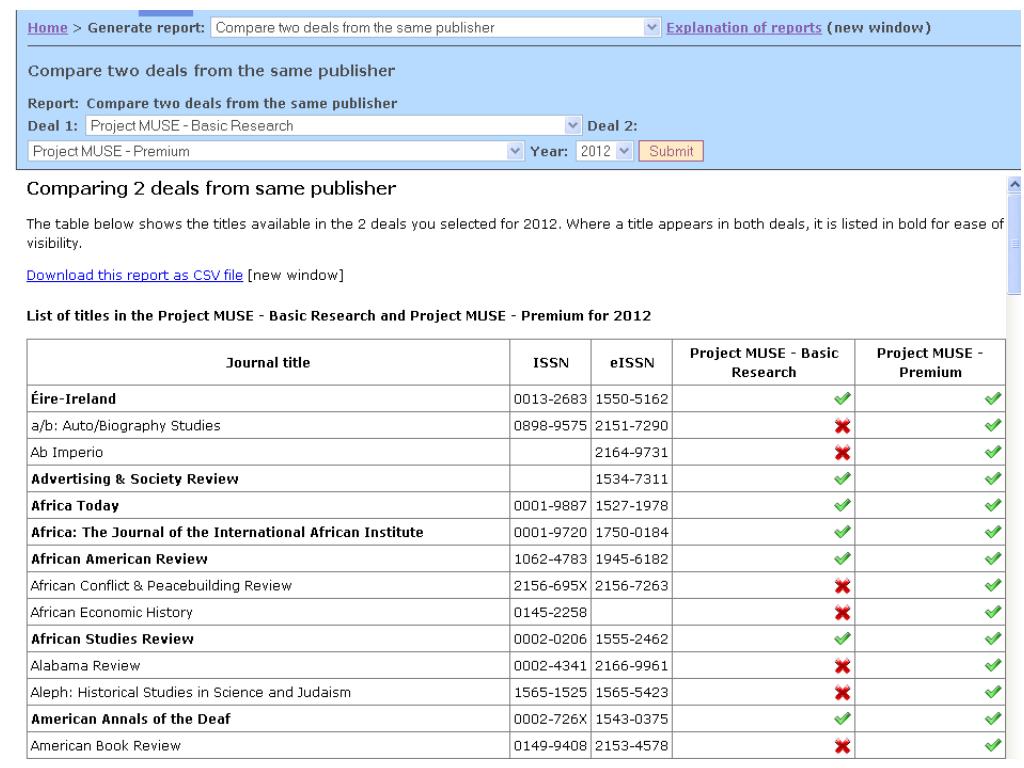Image resolution: width=1024 pixels, height=768 pixels.
Task: Click the Premium check for African American Review
Action: point(993,559)
